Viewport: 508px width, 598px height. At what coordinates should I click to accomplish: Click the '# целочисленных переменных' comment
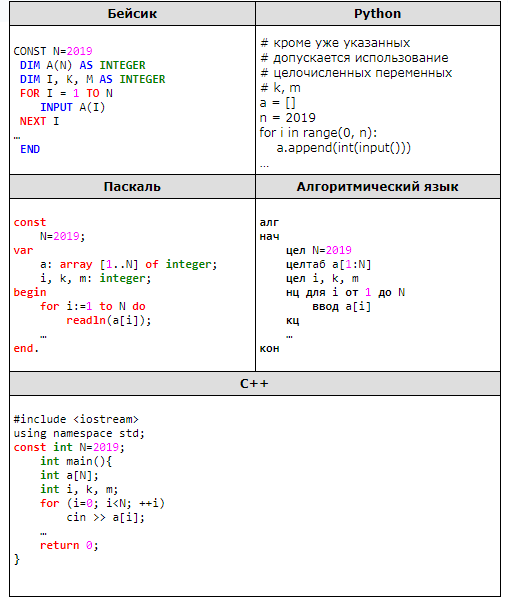[356, 73]
